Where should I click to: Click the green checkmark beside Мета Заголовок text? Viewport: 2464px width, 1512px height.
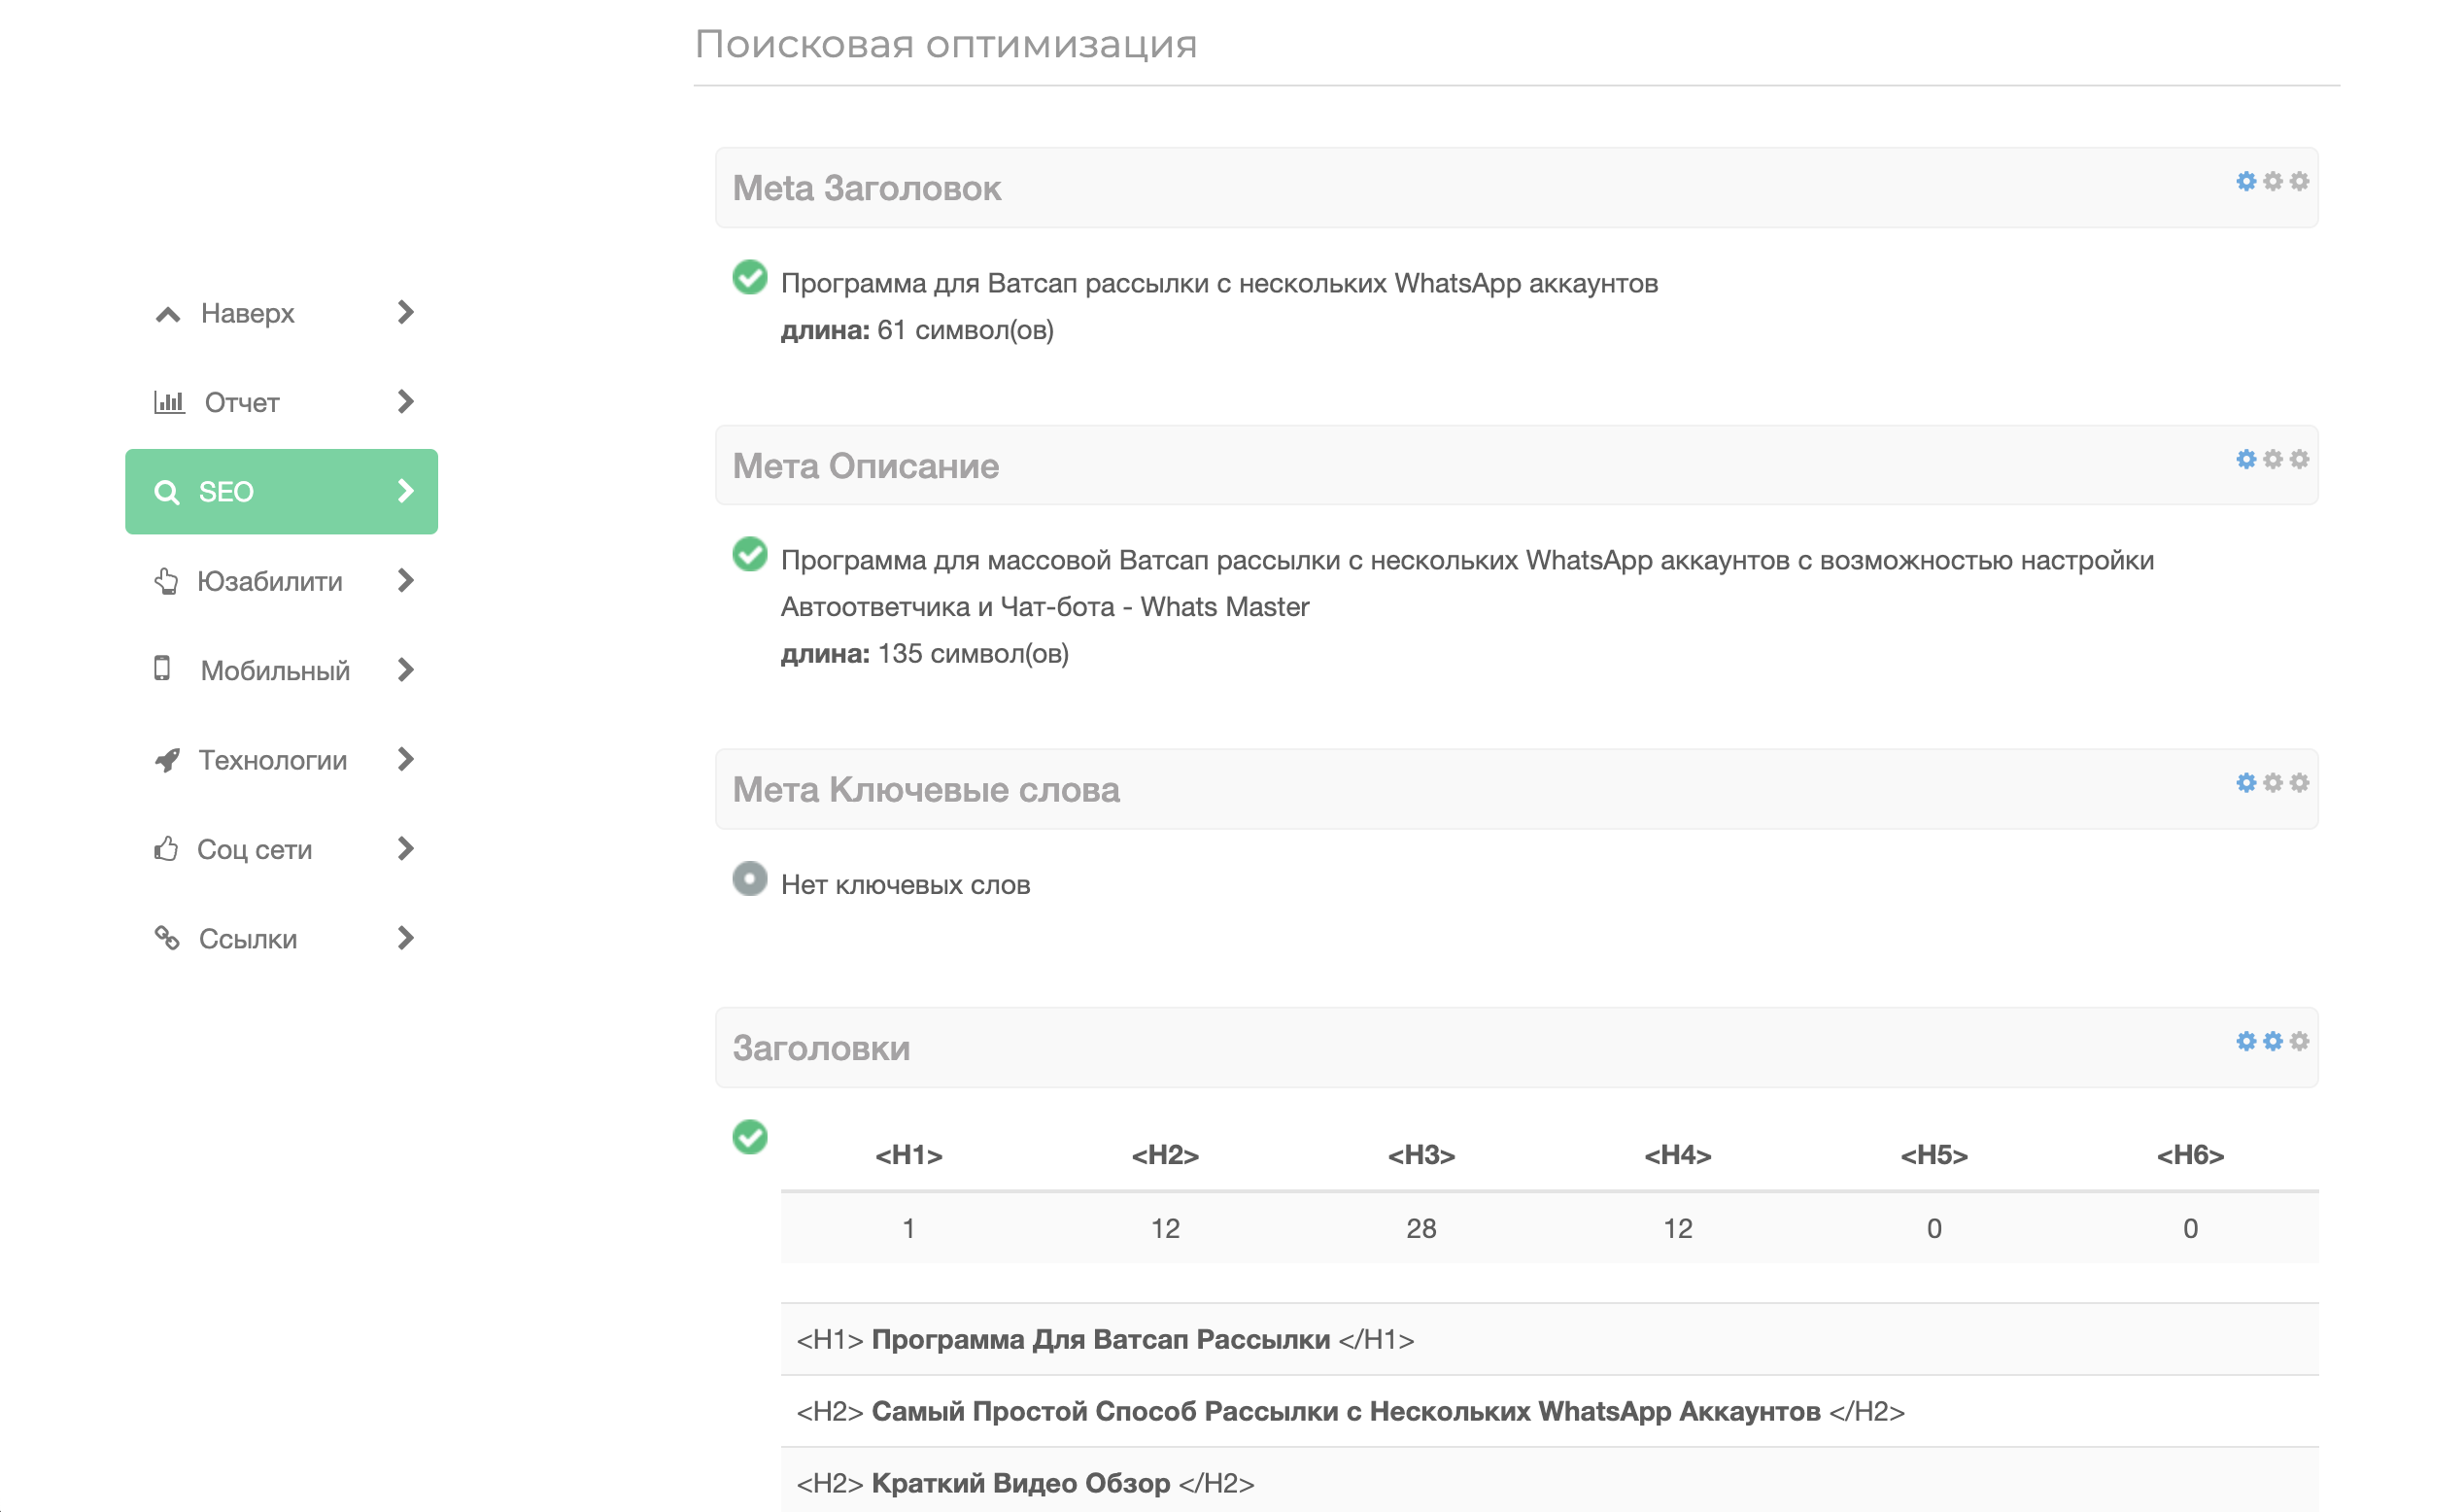[749, 277]
